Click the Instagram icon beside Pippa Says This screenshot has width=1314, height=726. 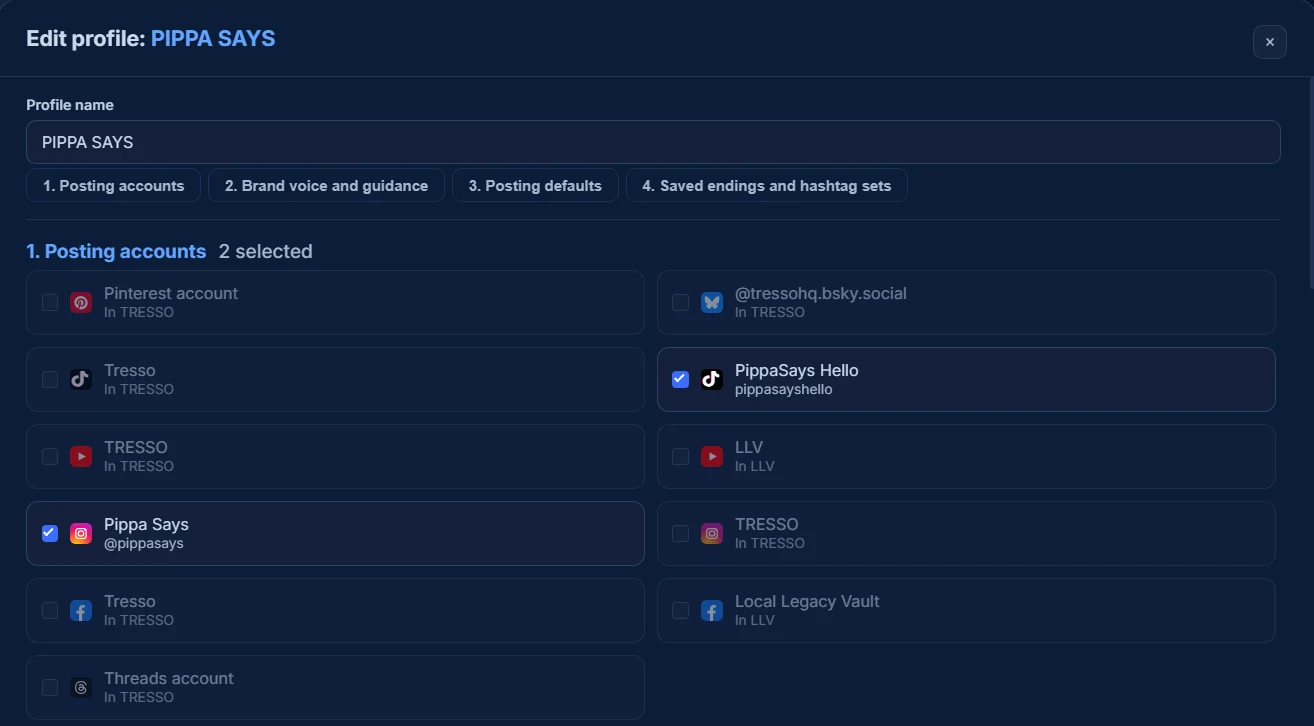(x=81, y=533)
